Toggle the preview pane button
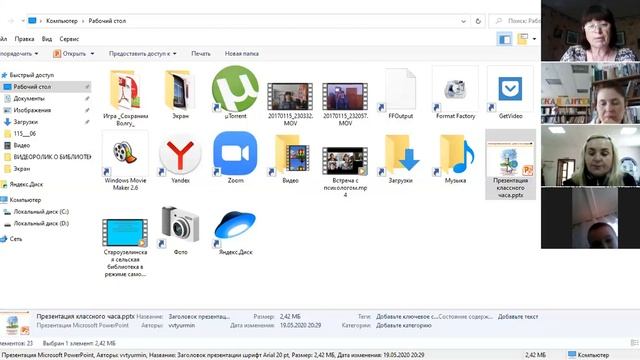Screen dimensions: 640x360 pyautogui.click(x=504, y=39)
